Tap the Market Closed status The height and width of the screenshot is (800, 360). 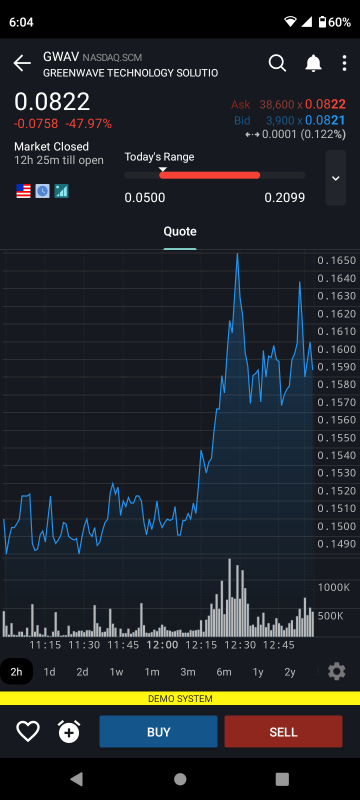point(52,146)
